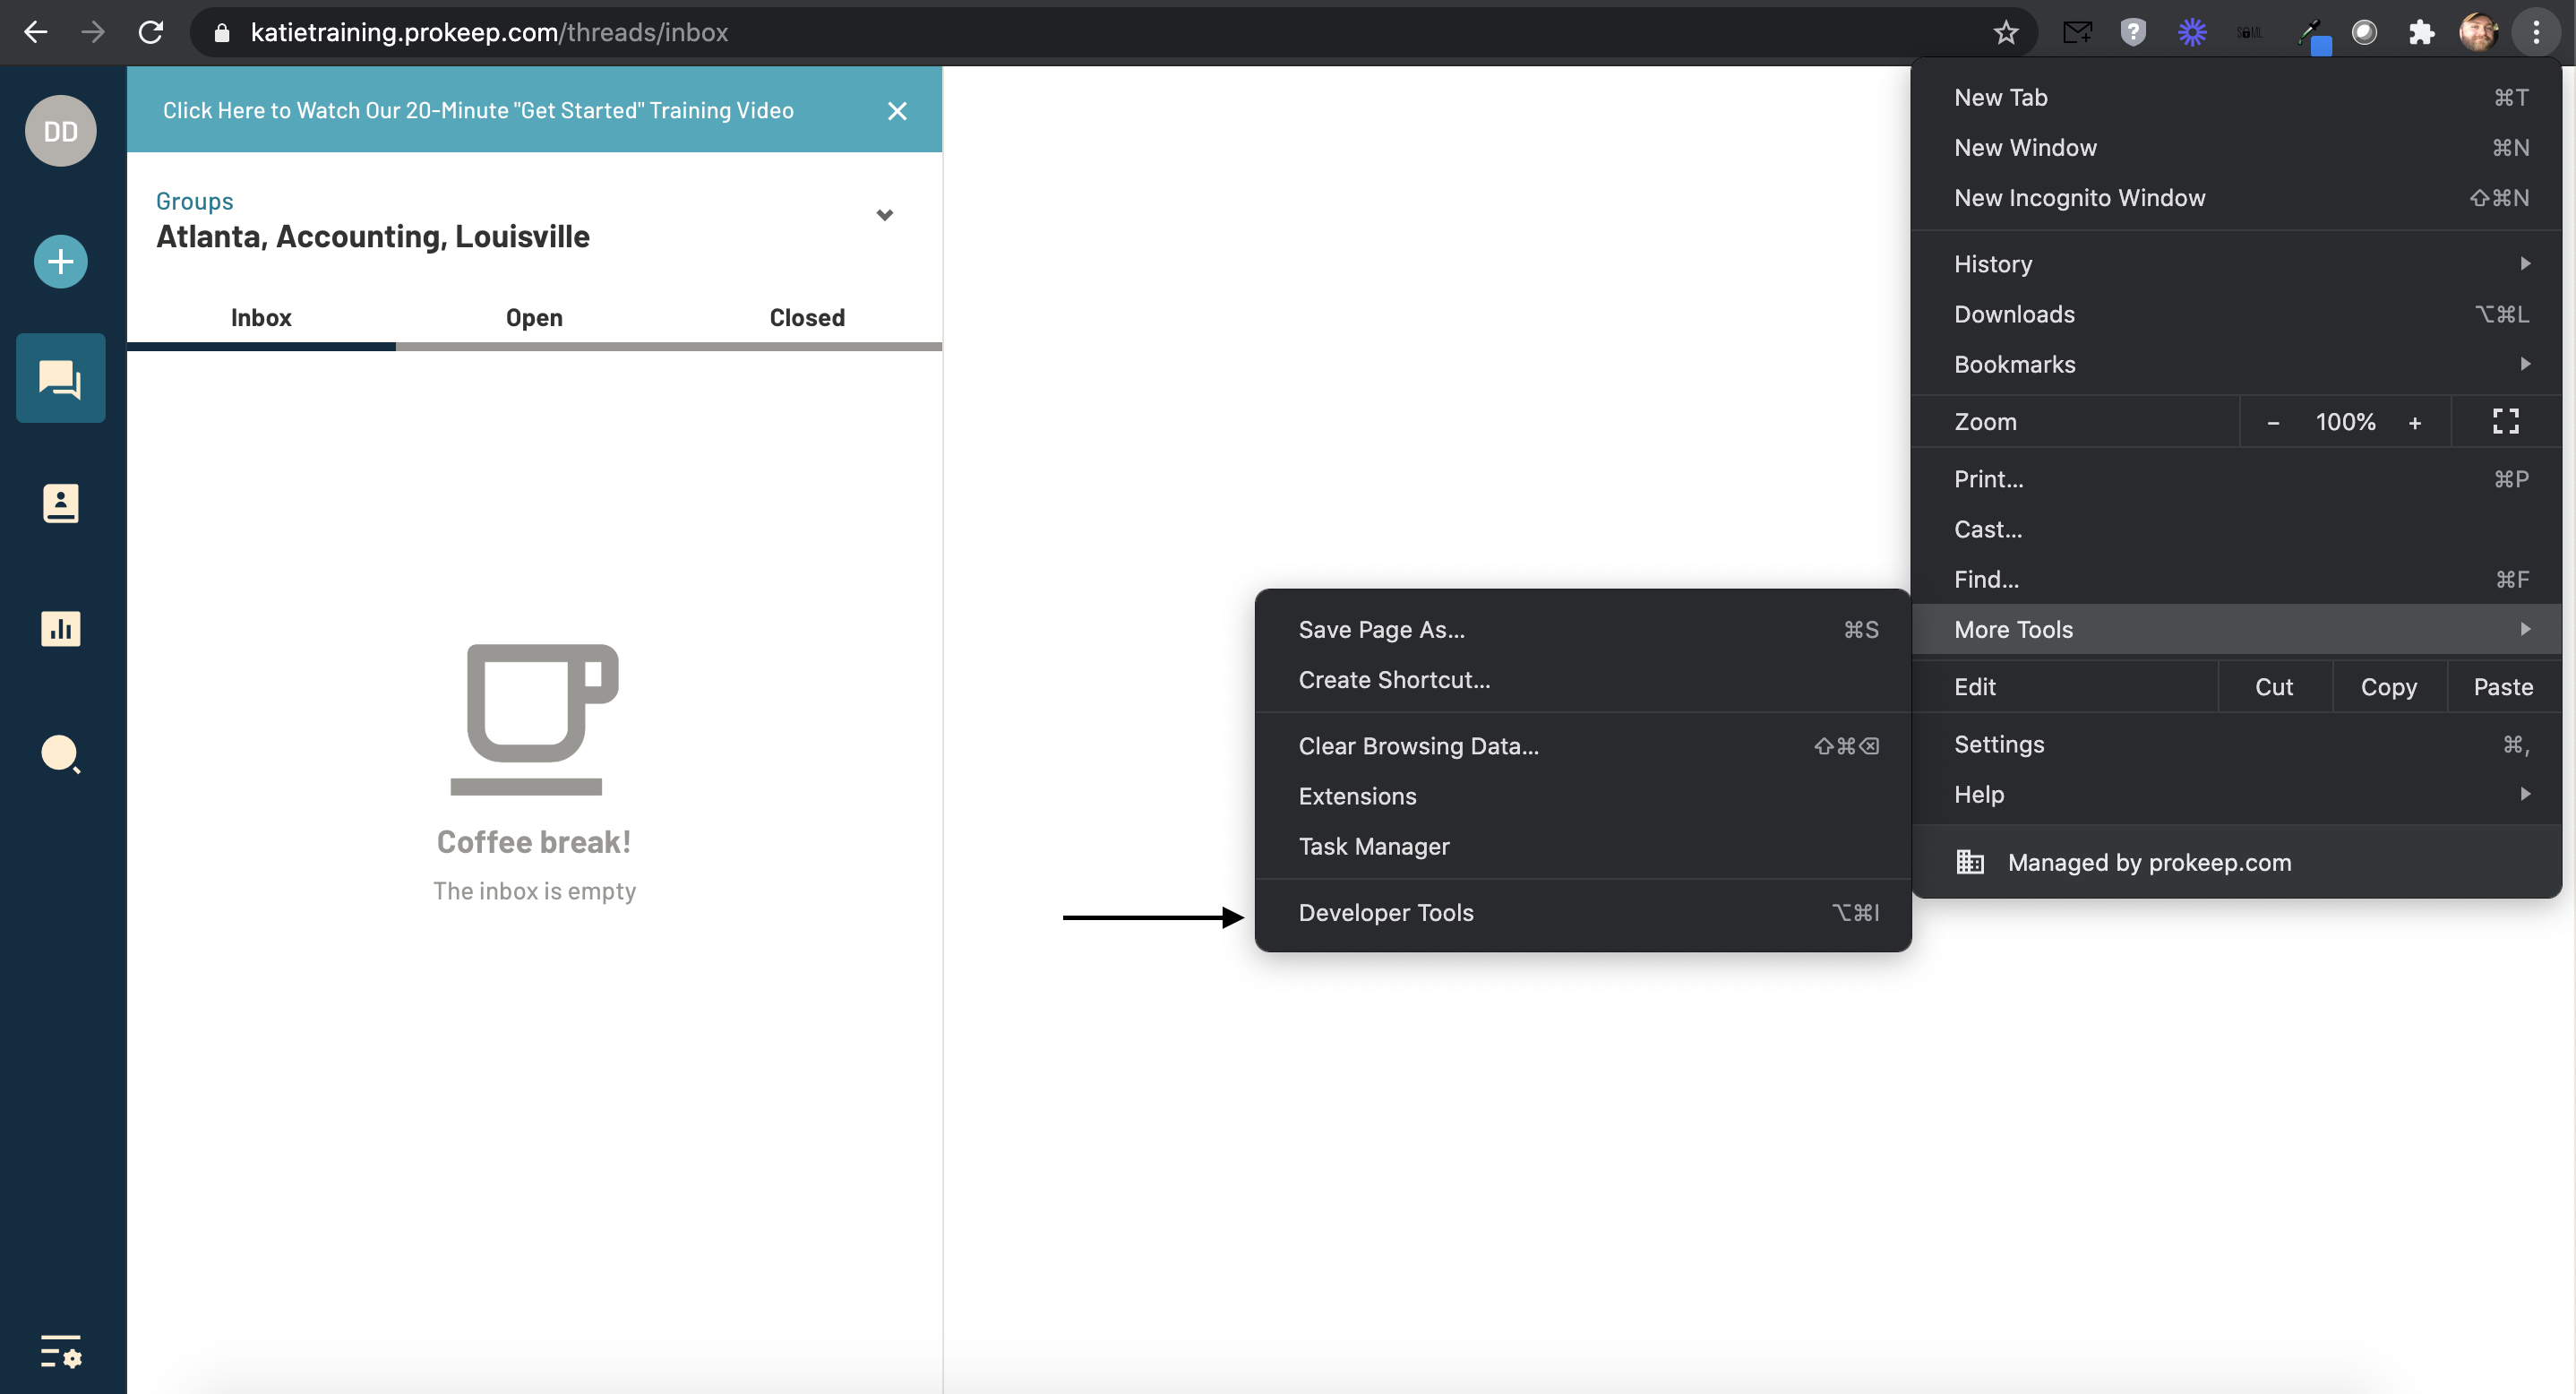Increase zoom with plus button
2576x1394 pixels.
pos(2414,423)
